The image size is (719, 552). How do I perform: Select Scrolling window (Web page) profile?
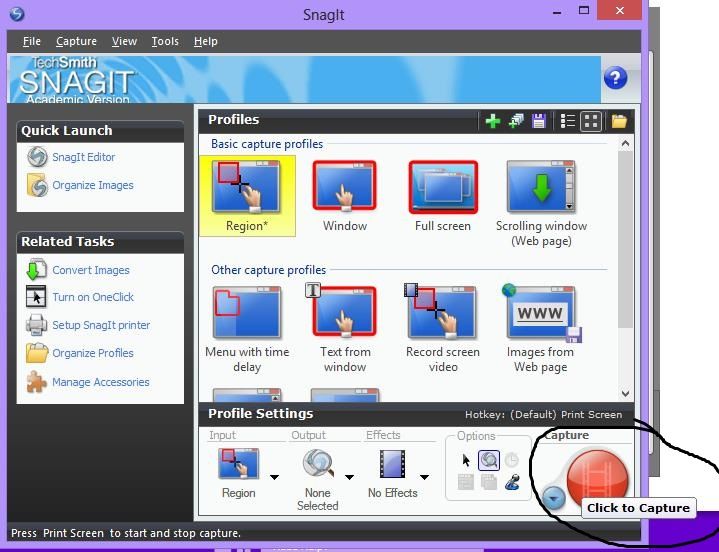tap(541, 203)
